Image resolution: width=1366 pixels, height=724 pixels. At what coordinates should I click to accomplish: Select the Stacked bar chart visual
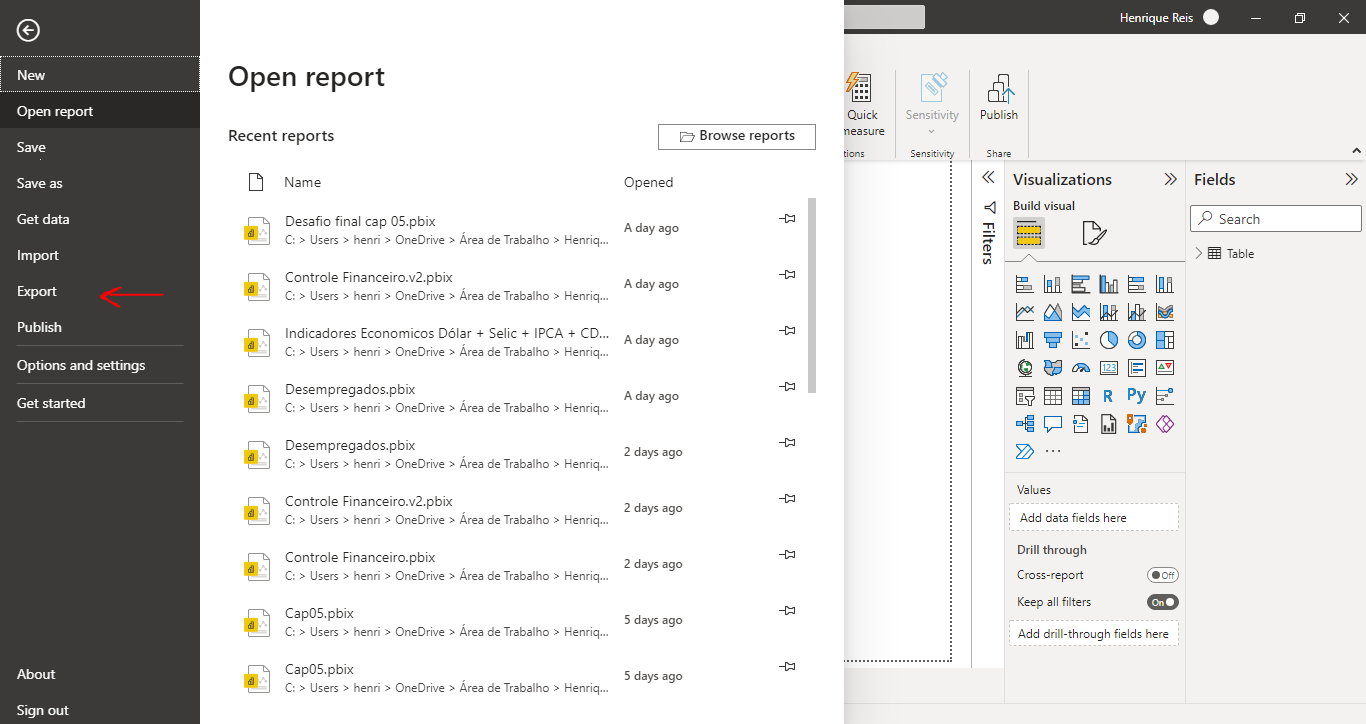pos(1024,285)
